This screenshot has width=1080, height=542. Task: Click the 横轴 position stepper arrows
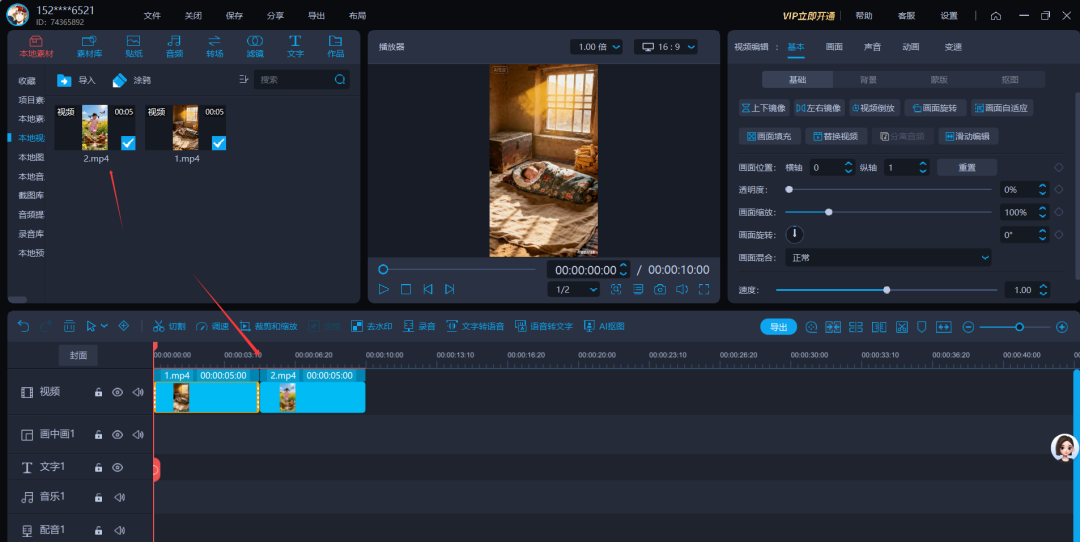[x=849, y=167]
